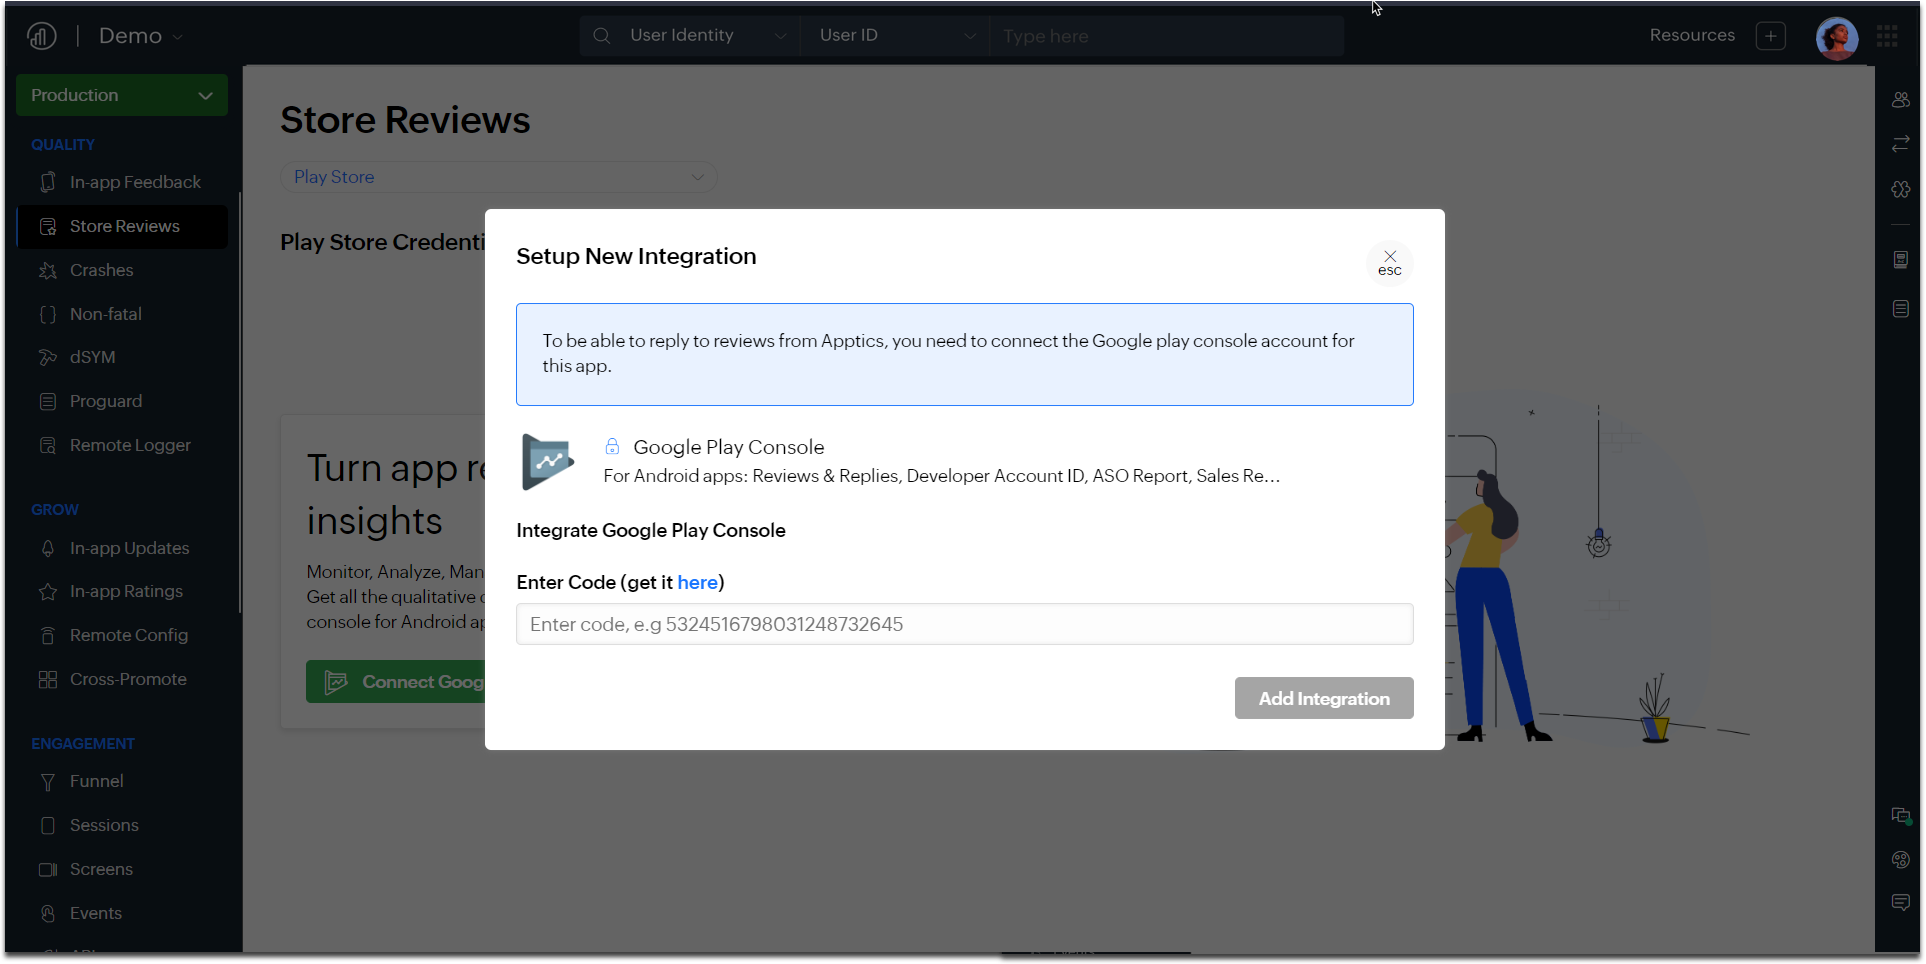Close the Setup New Integration dialog
The width and height of the screenshot is (1926, 964).
1390,263
